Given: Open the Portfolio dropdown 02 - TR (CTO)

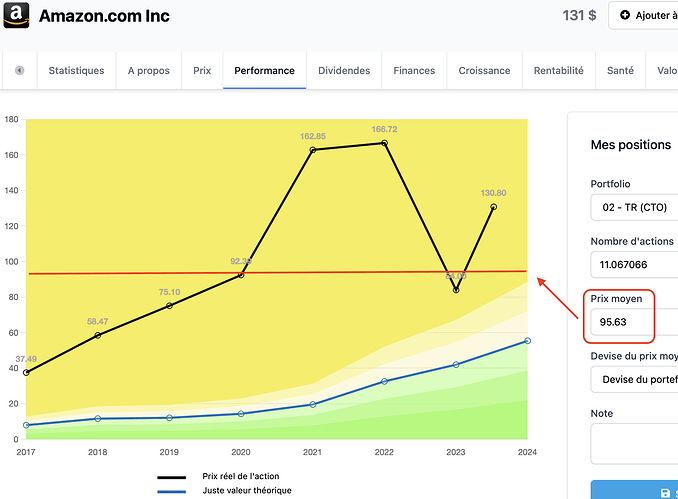Looking at the screenshot, I should [x=634, y=207].
